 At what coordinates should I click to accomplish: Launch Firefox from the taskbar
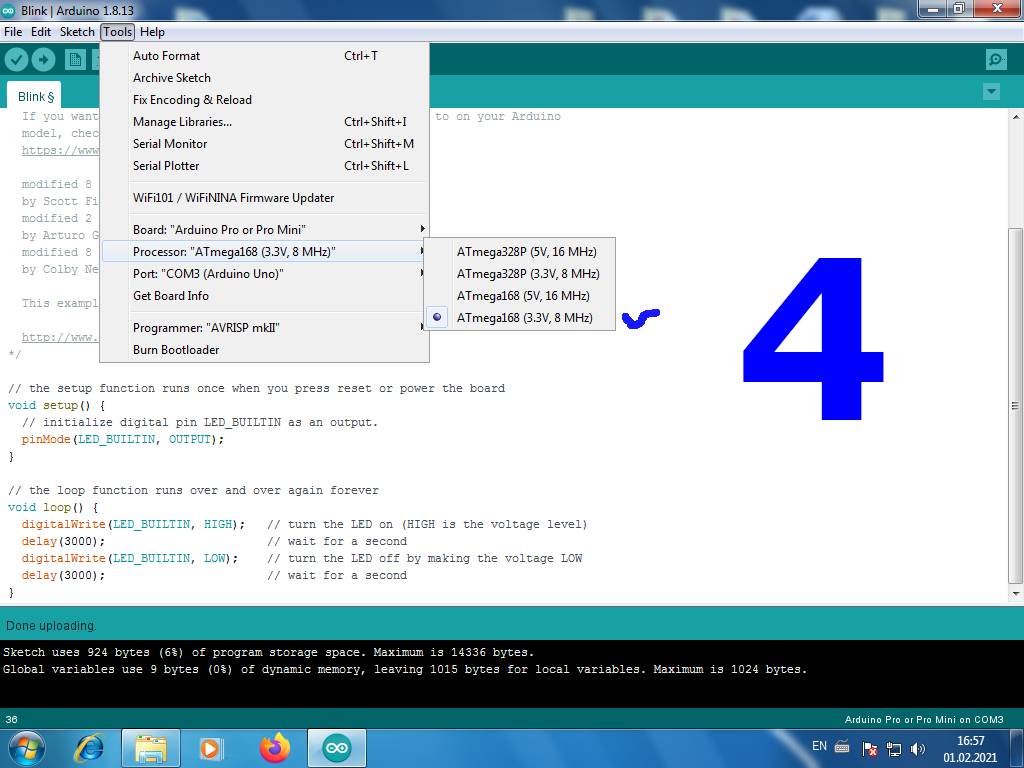[x=275, y=748]
